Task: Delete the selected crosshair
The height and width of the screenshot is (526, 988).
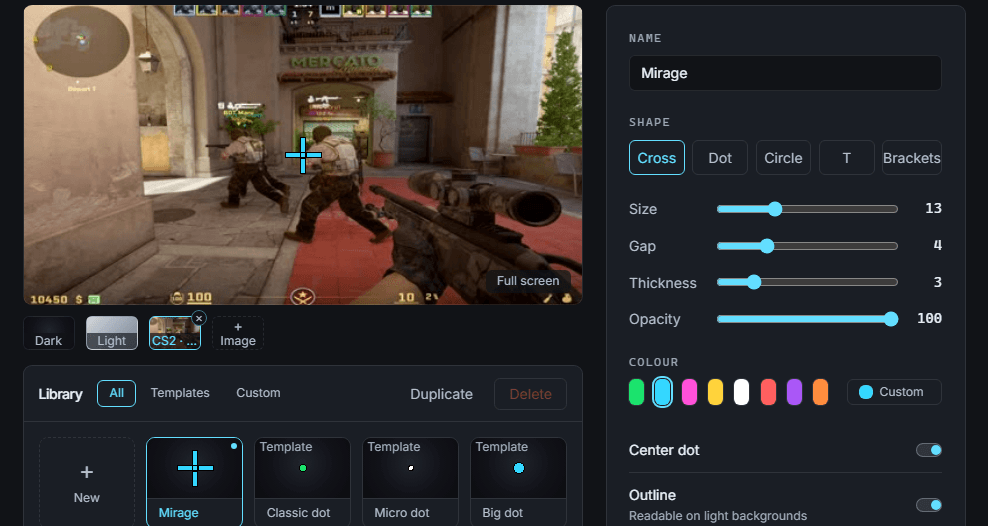Action: pos(530,394)
